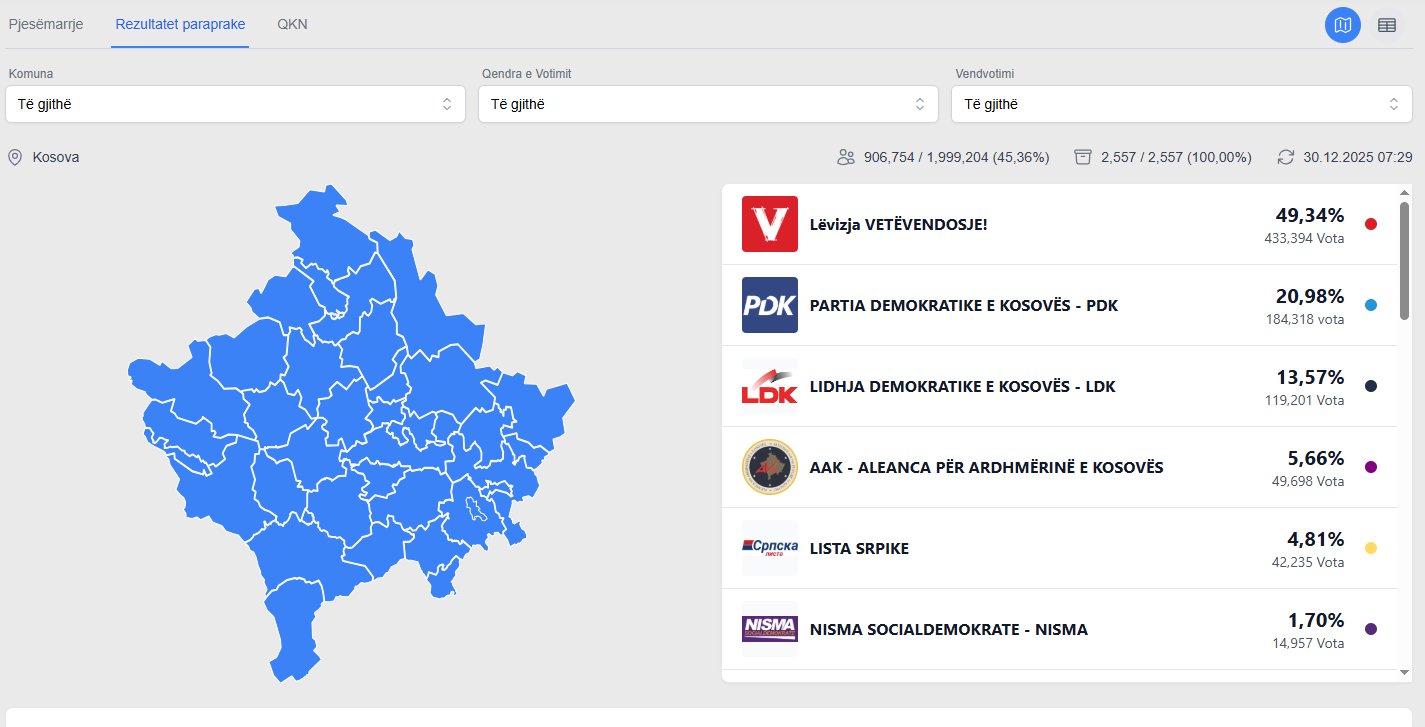Click the VETËVENDOSJE party logo
Image resolution: width=1425 pixels, height=727 pixels.
[770, 224]
